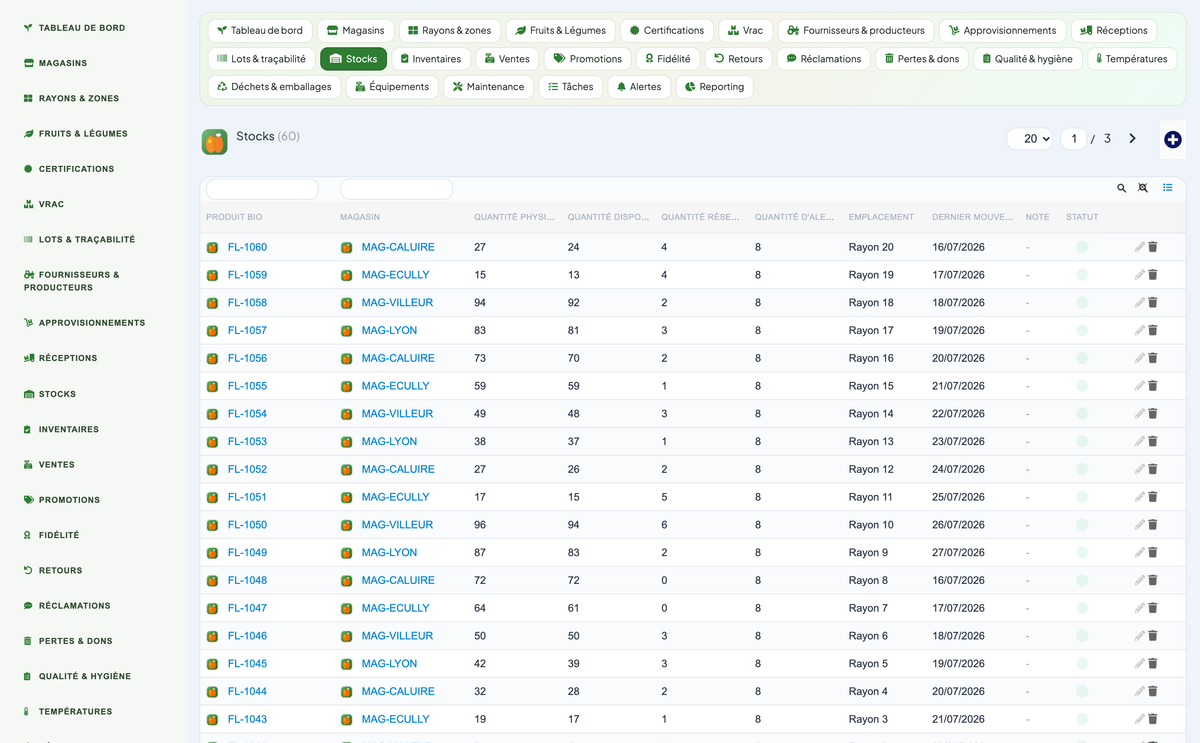The height and width of the screenshot is (743, 1200).
Task: Edit the FL-1045 row with the pencil icon
Action: [1139, 664]
